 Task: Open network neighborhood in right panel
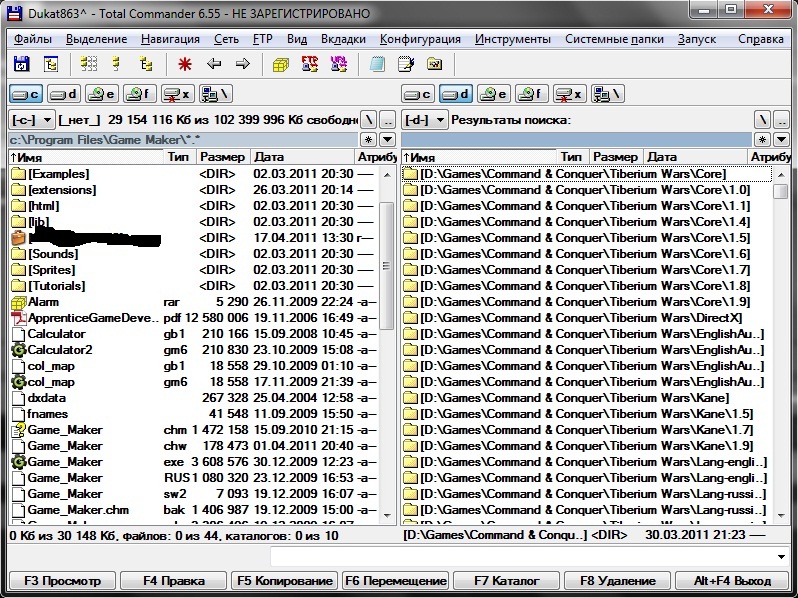pyautogui.click(x=608, y=94)
